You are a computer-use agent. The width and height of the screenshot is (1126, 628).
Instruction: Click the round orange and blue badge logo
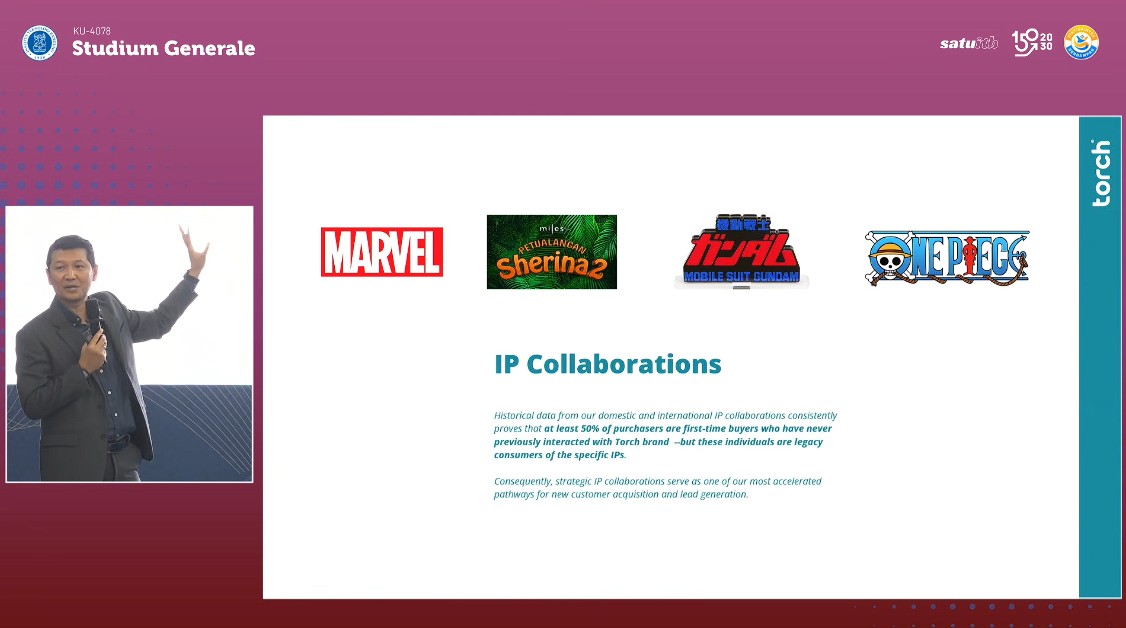[x=1081, y=42]
